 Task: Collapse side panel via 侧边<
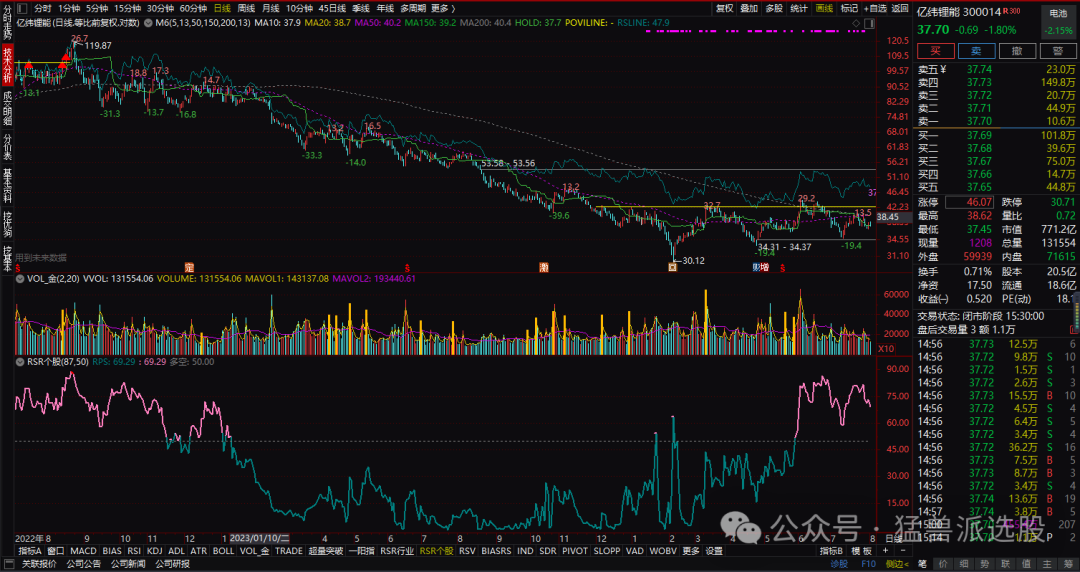[897, 564]
